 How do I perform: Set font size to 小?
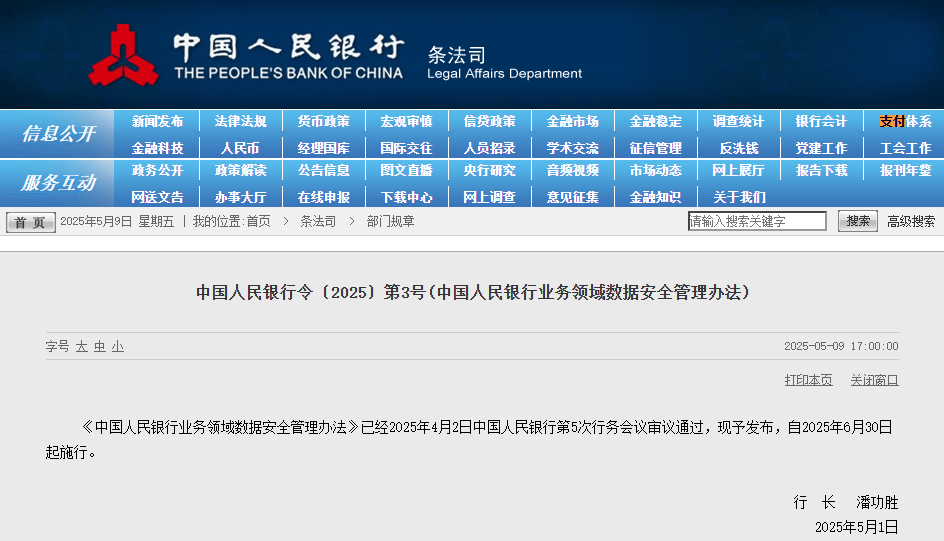(x=118, y=347)
